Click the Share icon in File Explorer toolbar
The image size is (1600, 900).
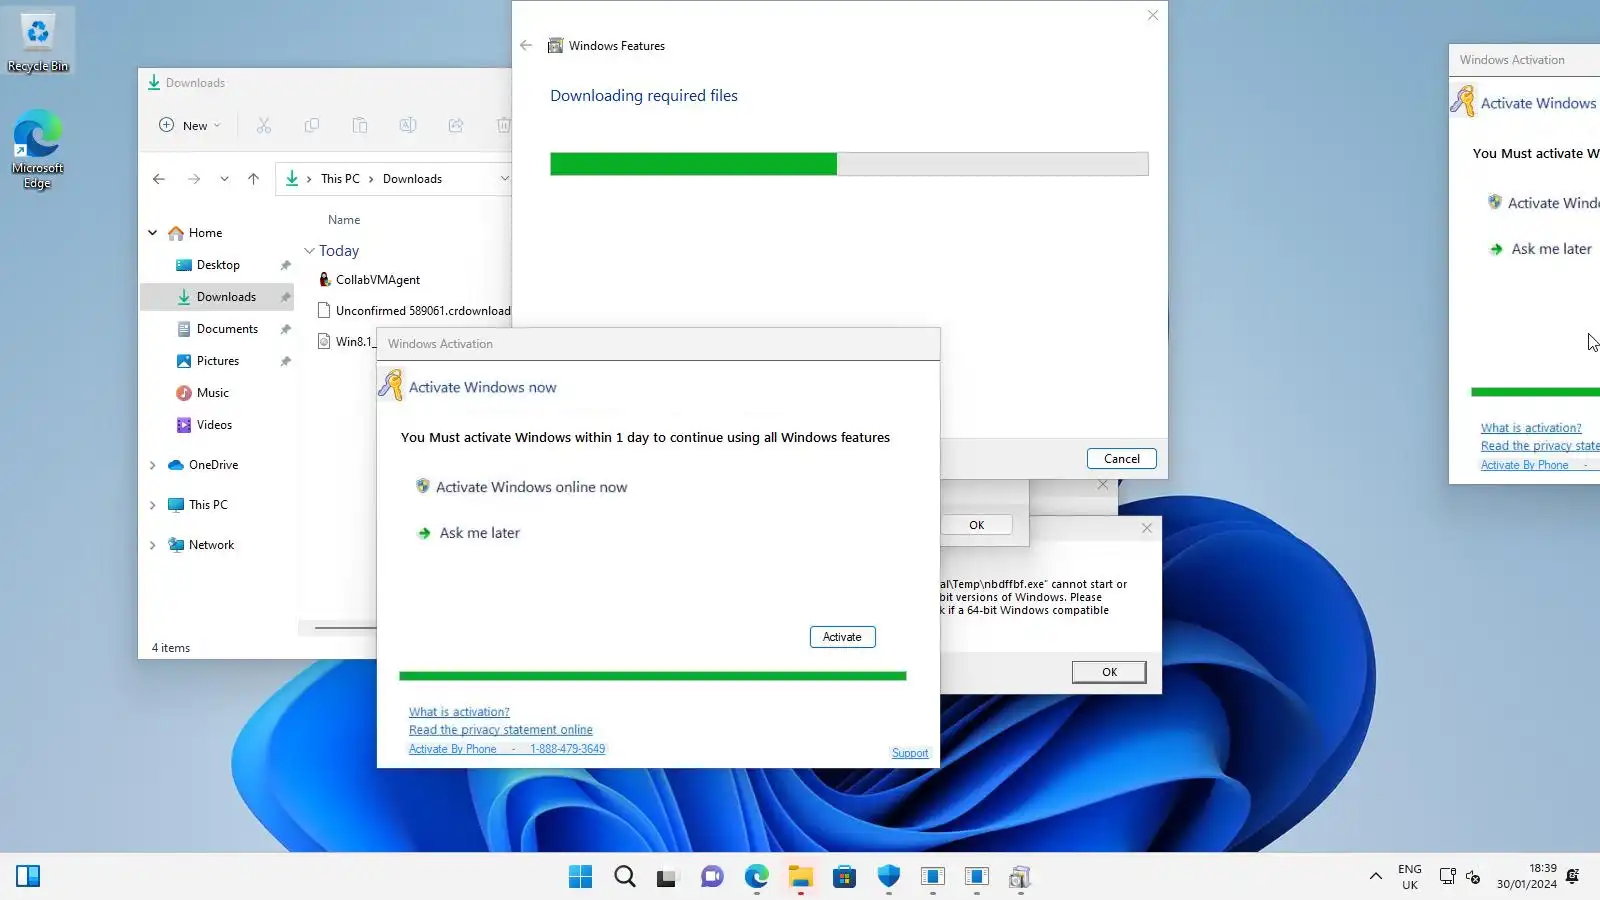click(x=456, y=125)
